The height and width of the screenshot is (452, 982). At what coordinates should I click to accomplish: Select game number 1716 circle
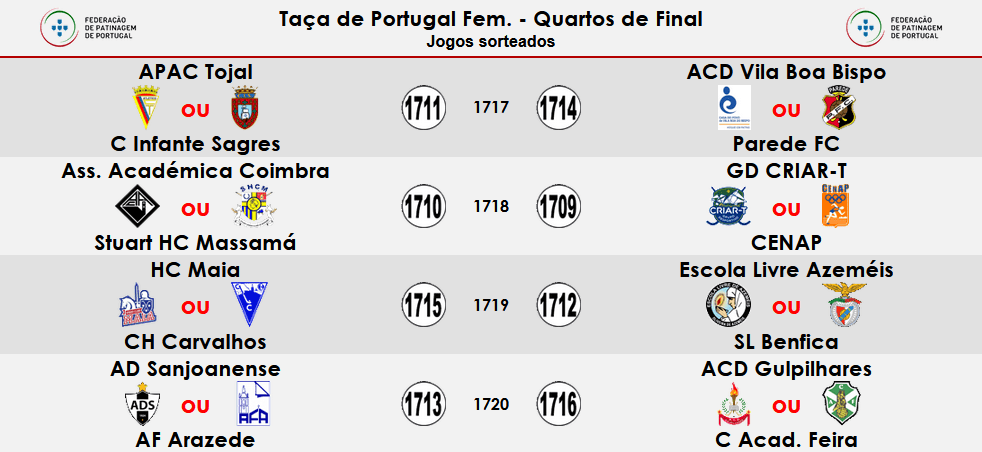[x=558, y=405]
